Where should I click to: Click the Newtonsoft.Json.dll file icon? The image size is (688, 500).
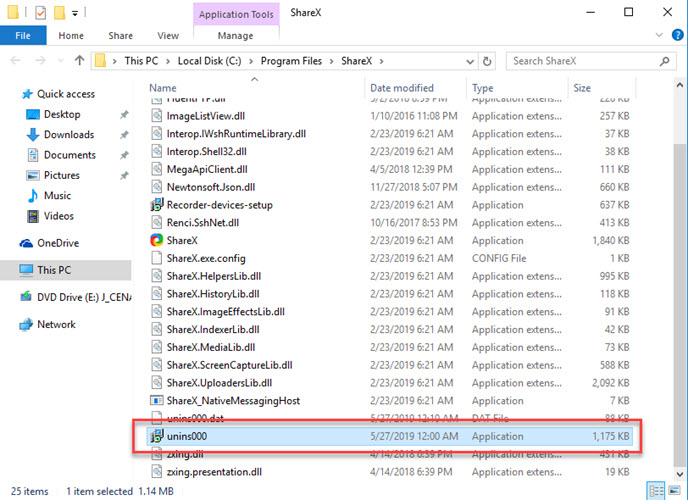pos(157,187)
